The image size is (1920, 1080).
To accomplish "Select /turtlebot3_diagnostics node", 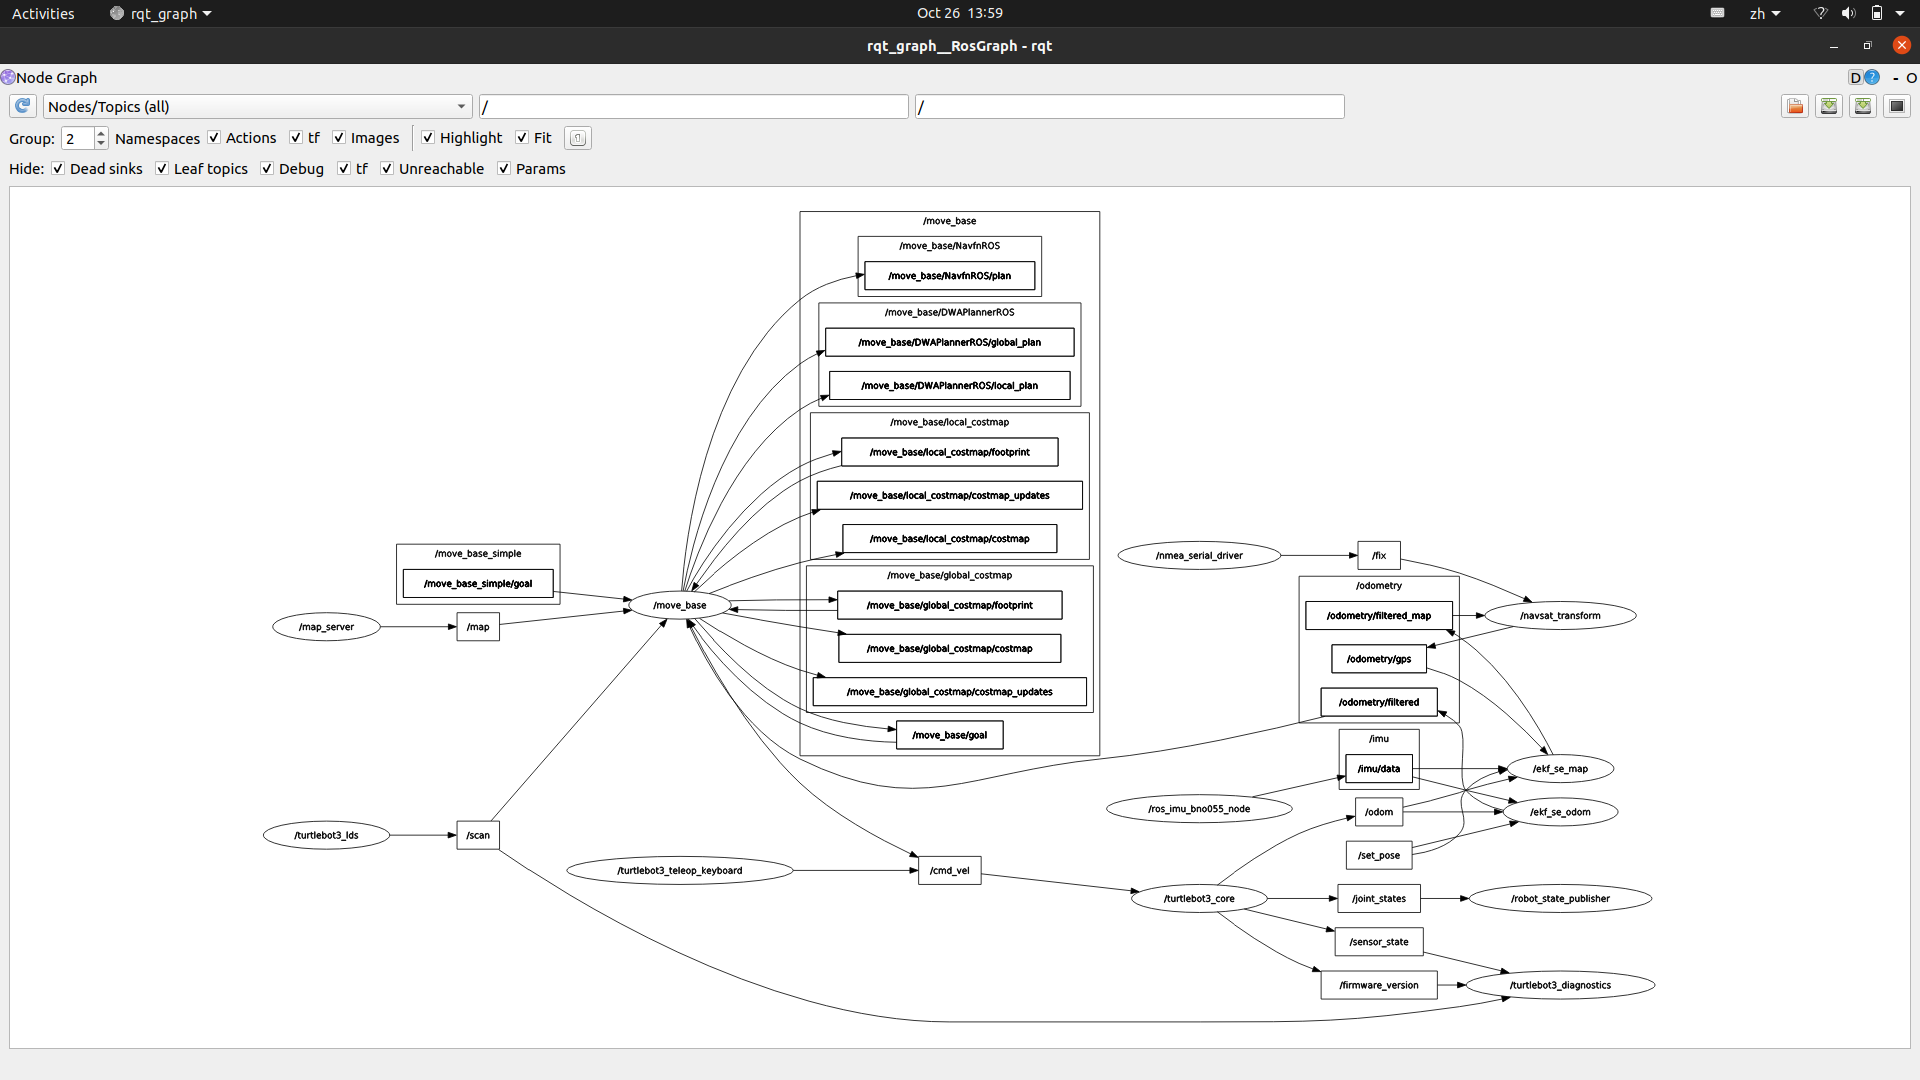I will (1560, 985).
